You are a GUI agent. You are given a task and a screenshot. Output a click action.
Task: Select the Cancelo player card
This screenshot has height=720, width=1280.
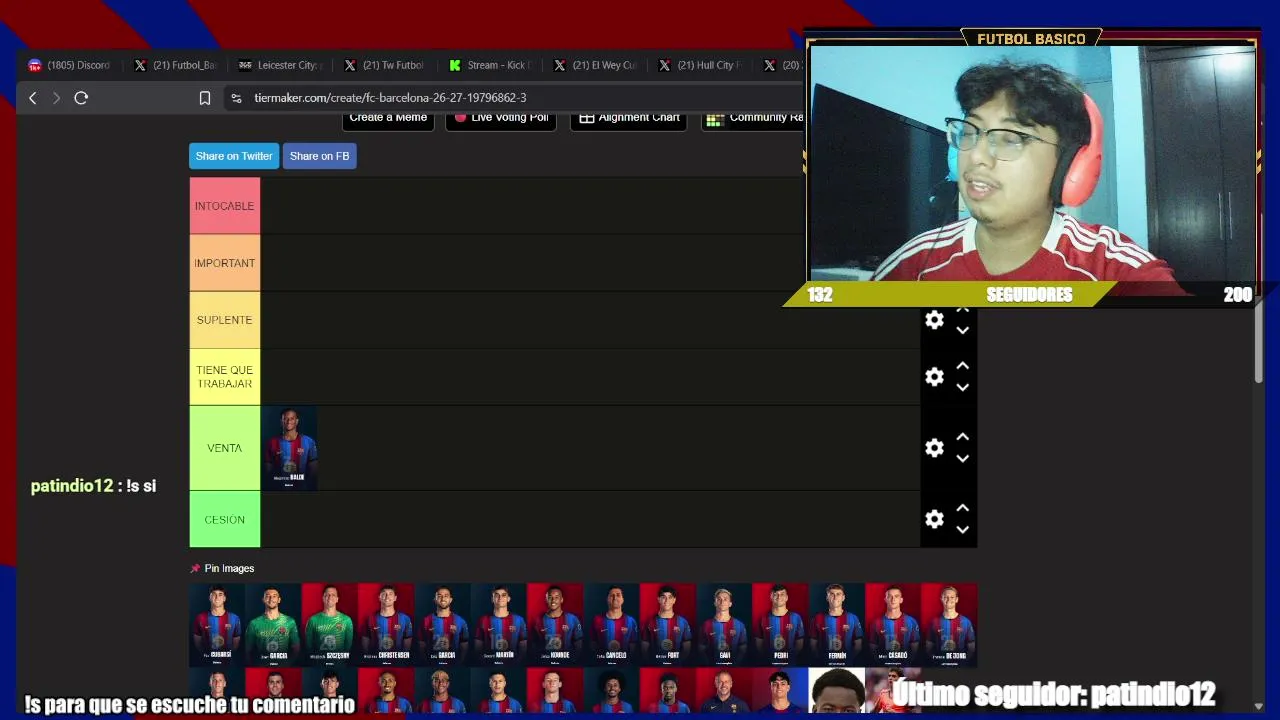coord(611,625)
